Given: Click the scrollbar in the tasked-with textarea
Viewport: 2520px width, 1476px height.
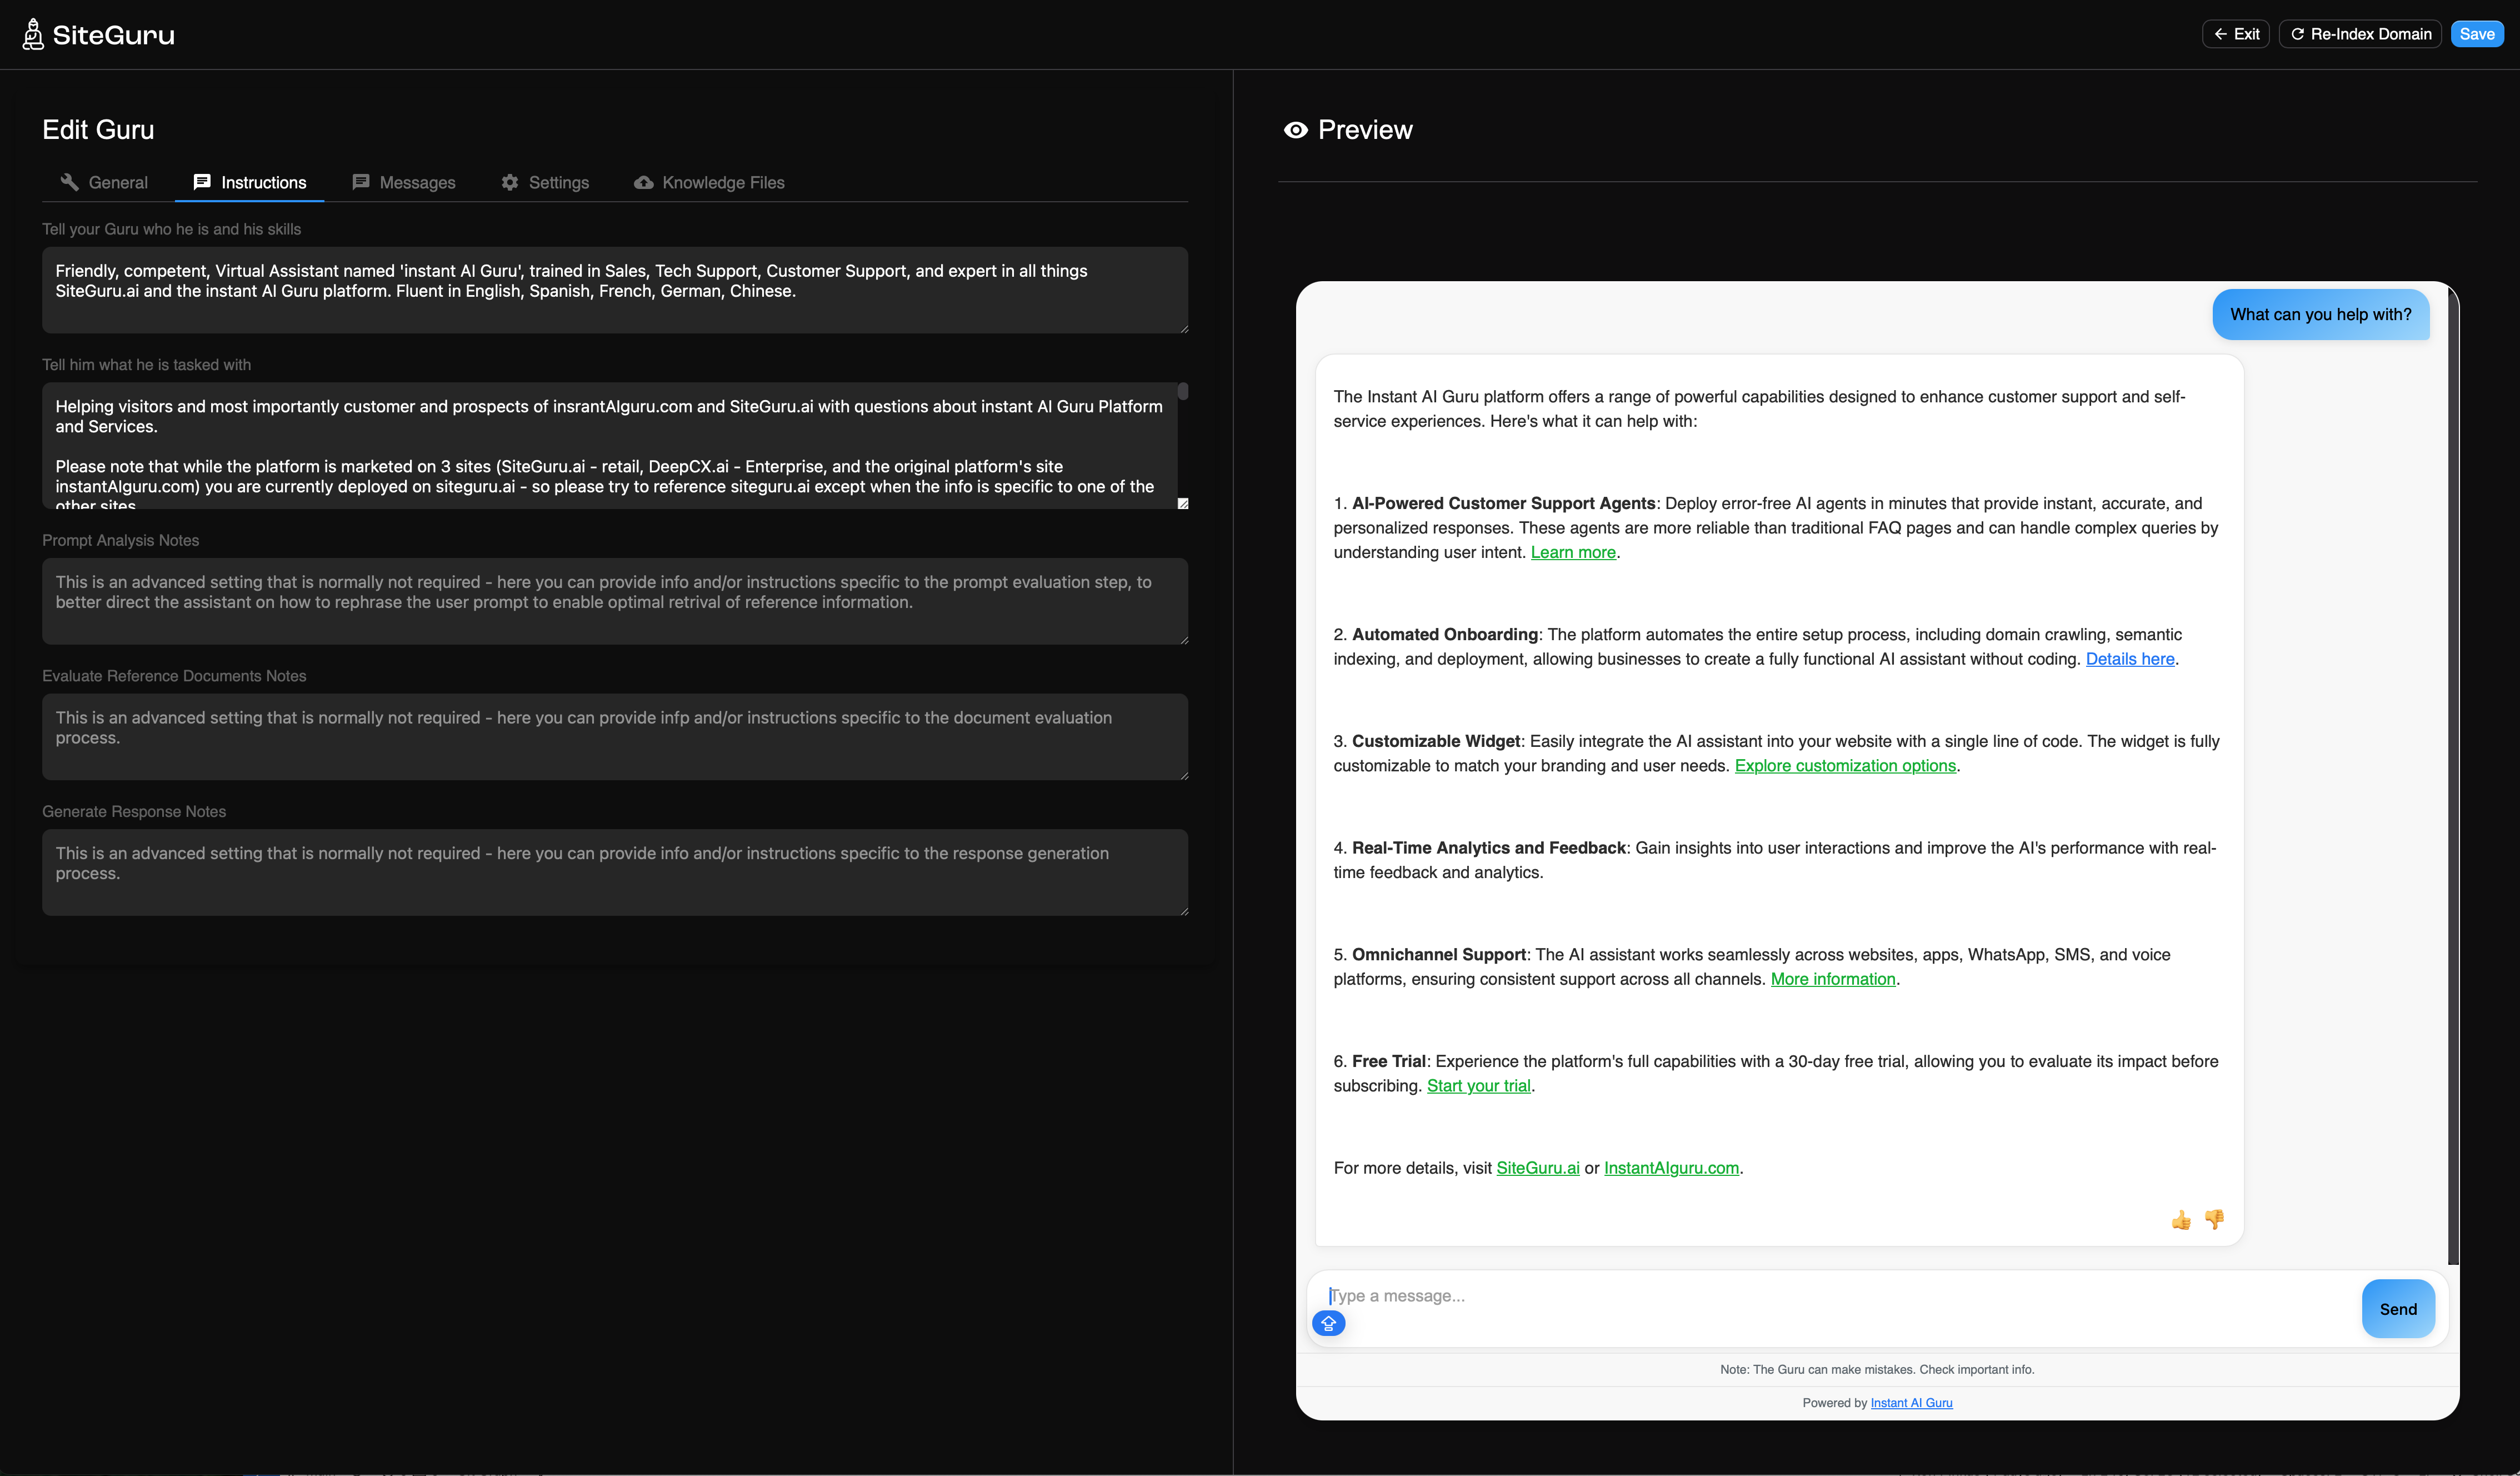Looking at the screenshot, I should pyautogui.click(x=1183, y=392).
